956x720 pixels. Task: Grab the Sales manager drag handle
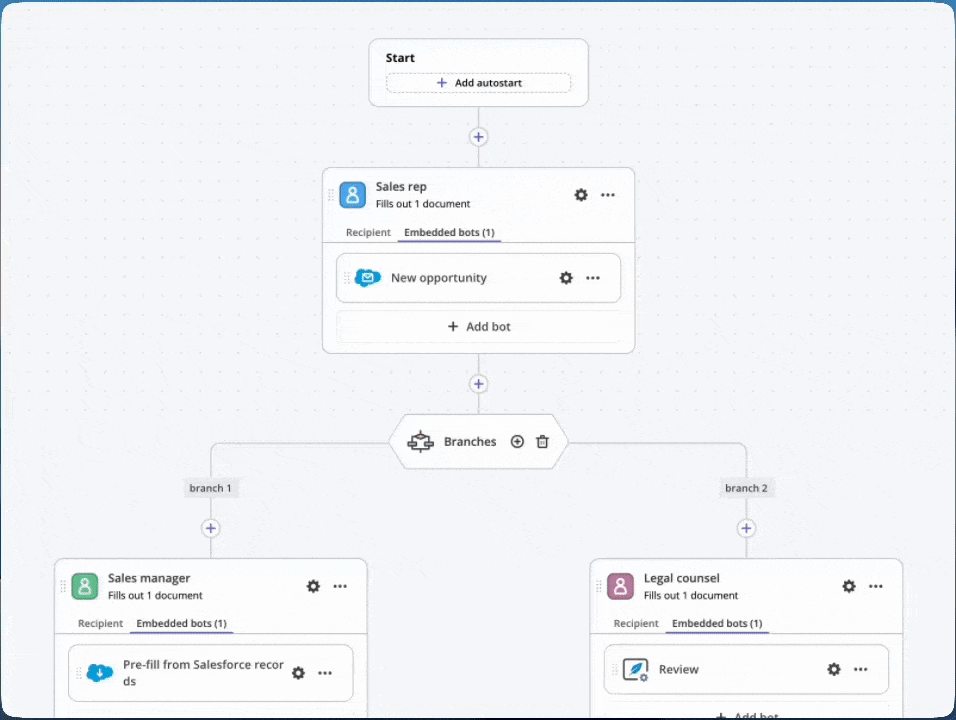[x=63, y=586]
